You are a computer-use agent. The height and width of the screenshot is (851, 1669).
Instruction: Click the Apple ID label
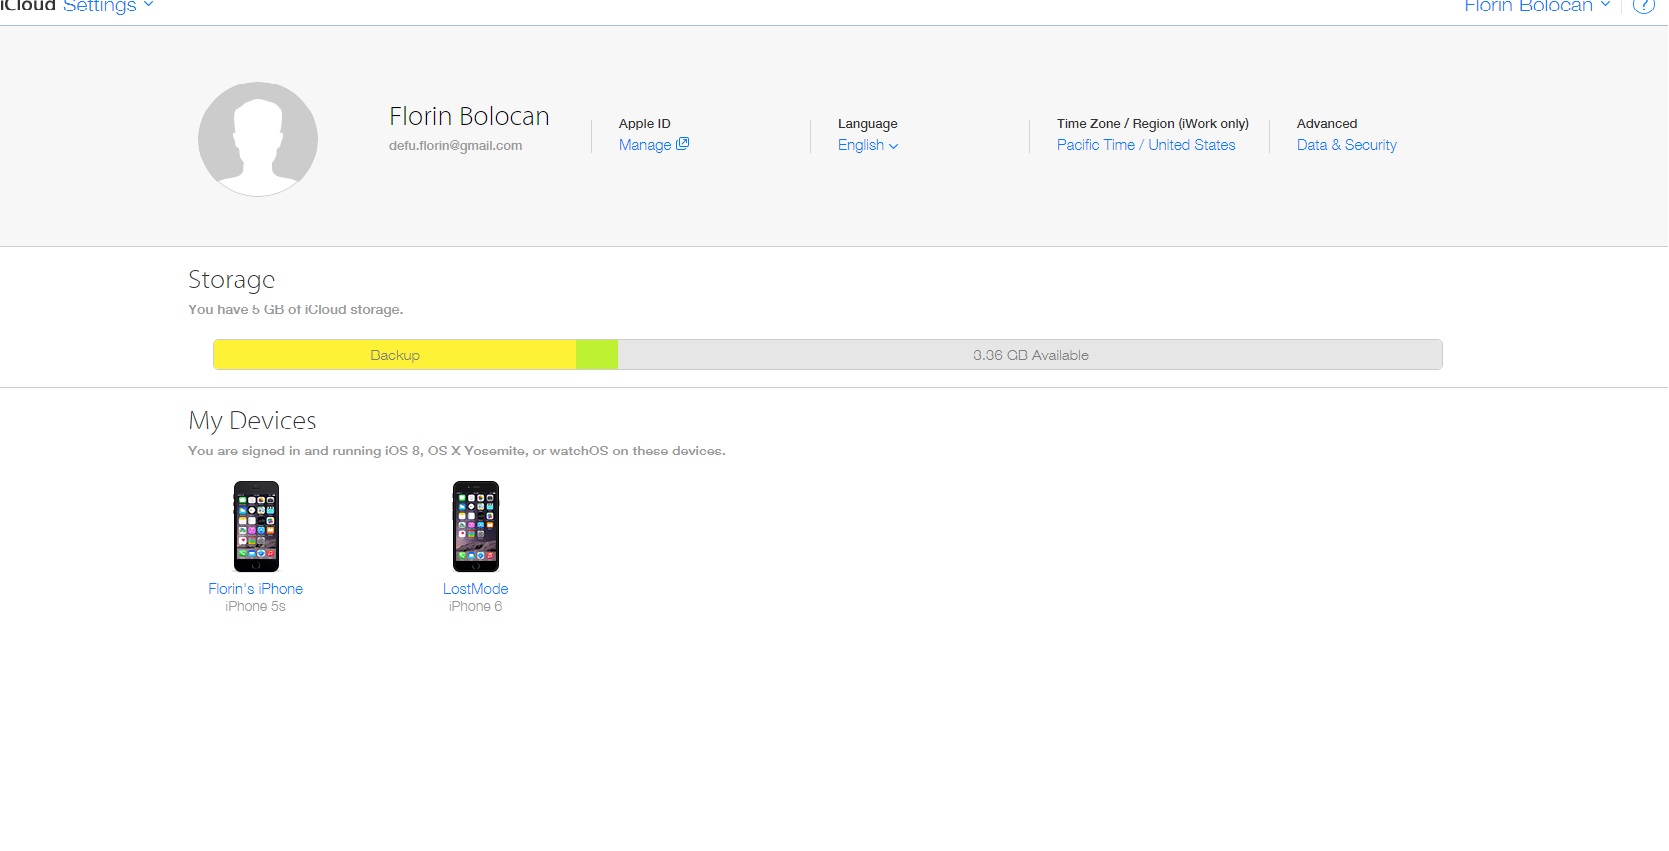point(645,124)
